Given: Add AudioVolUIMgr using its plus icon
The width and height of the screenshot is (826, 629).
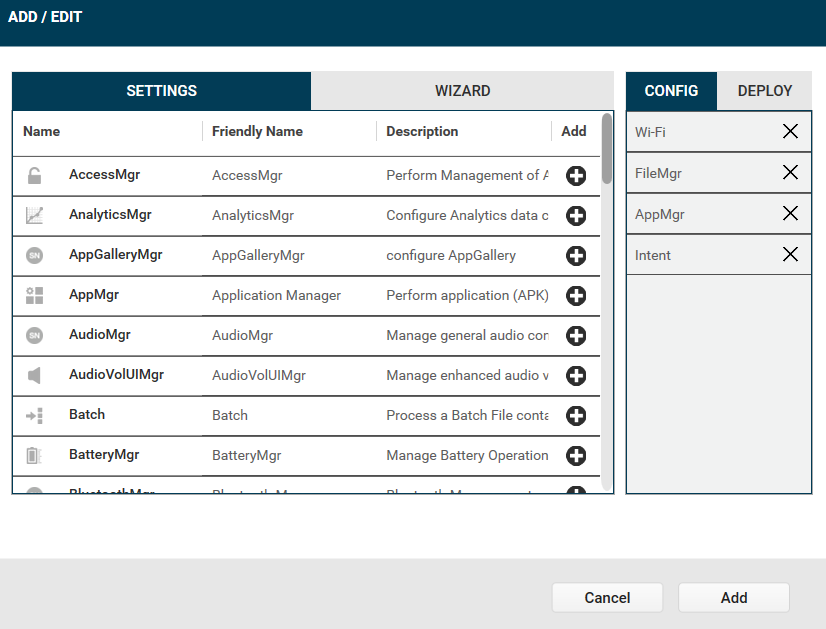Looking at the screenshot, I should (576, 376).
